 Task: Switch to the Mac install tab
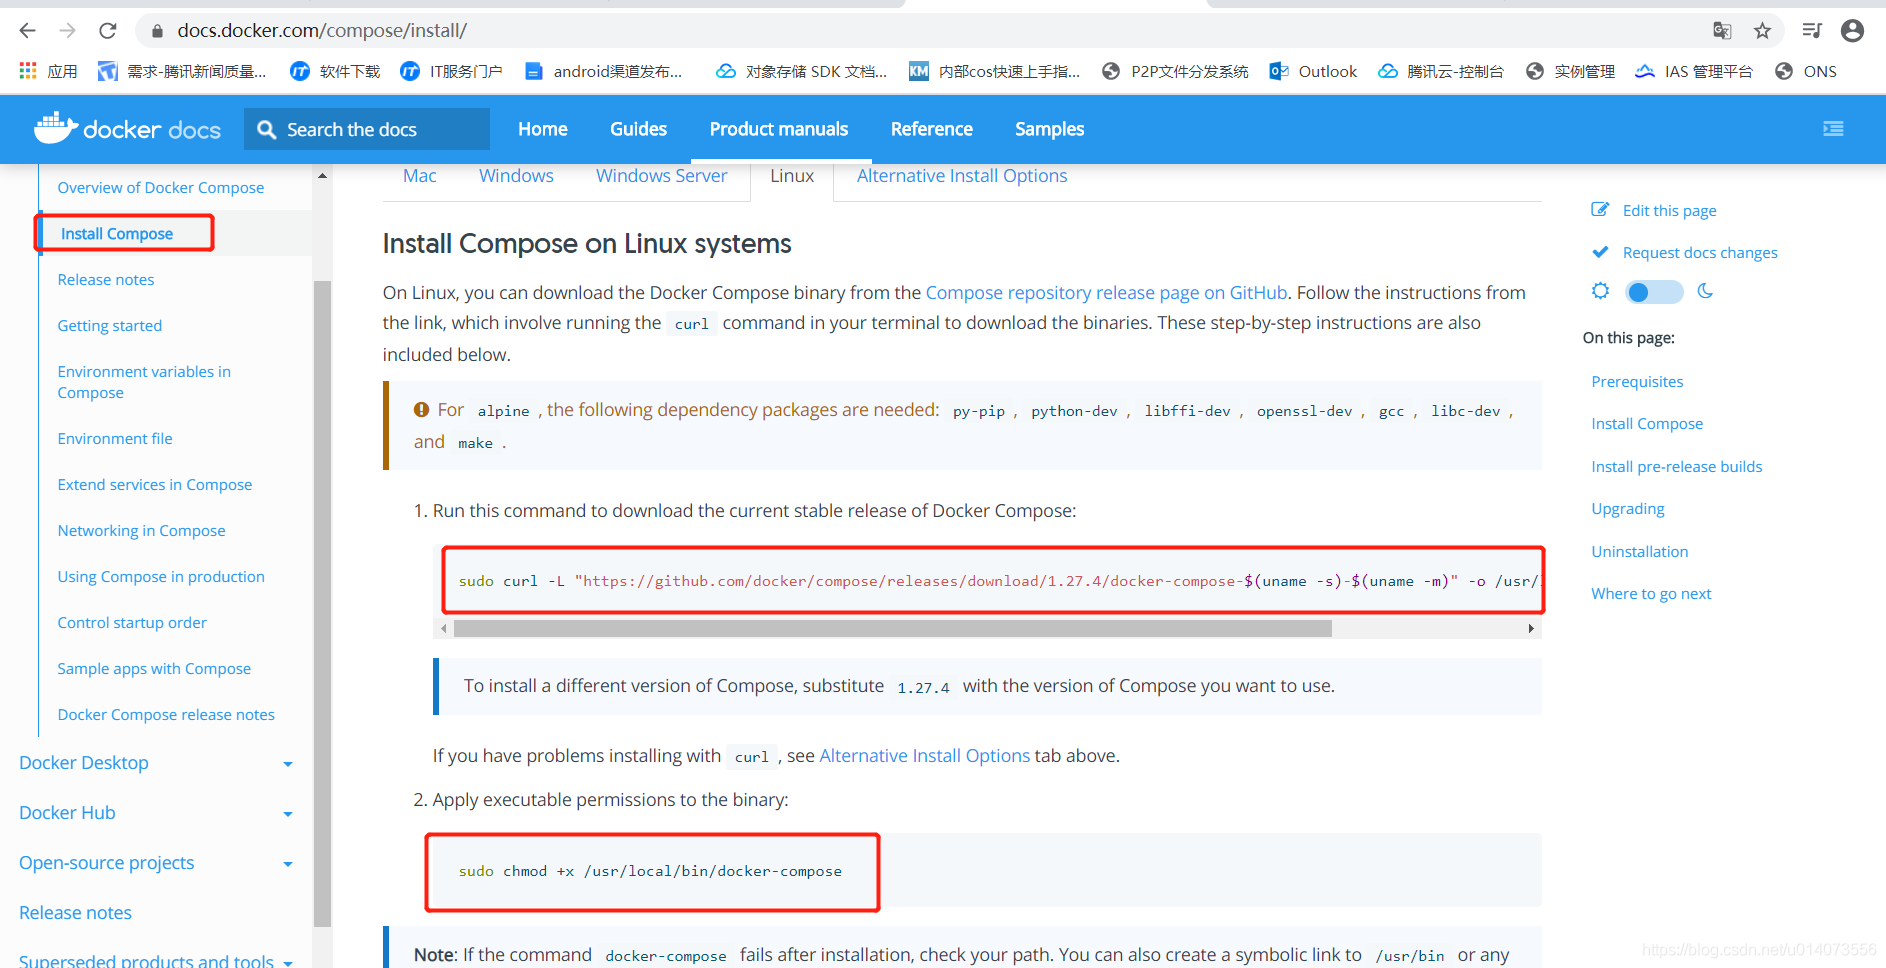point(420,176)
